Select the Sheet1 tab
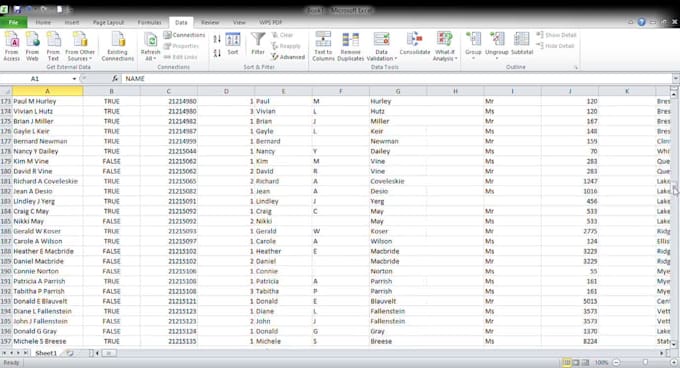 pyautogui.click(x=46, y=353)
